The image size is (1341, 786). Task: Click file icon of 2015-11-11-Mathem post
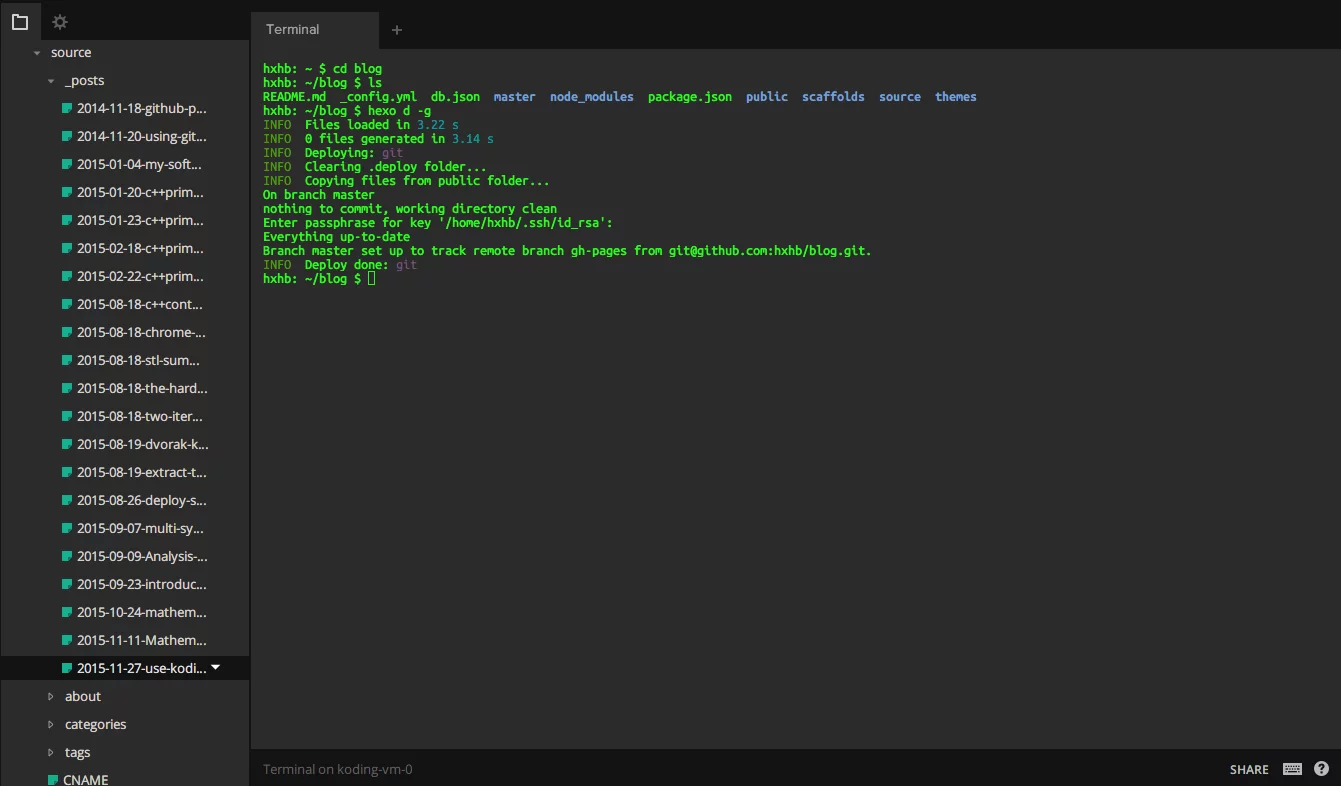67,640
